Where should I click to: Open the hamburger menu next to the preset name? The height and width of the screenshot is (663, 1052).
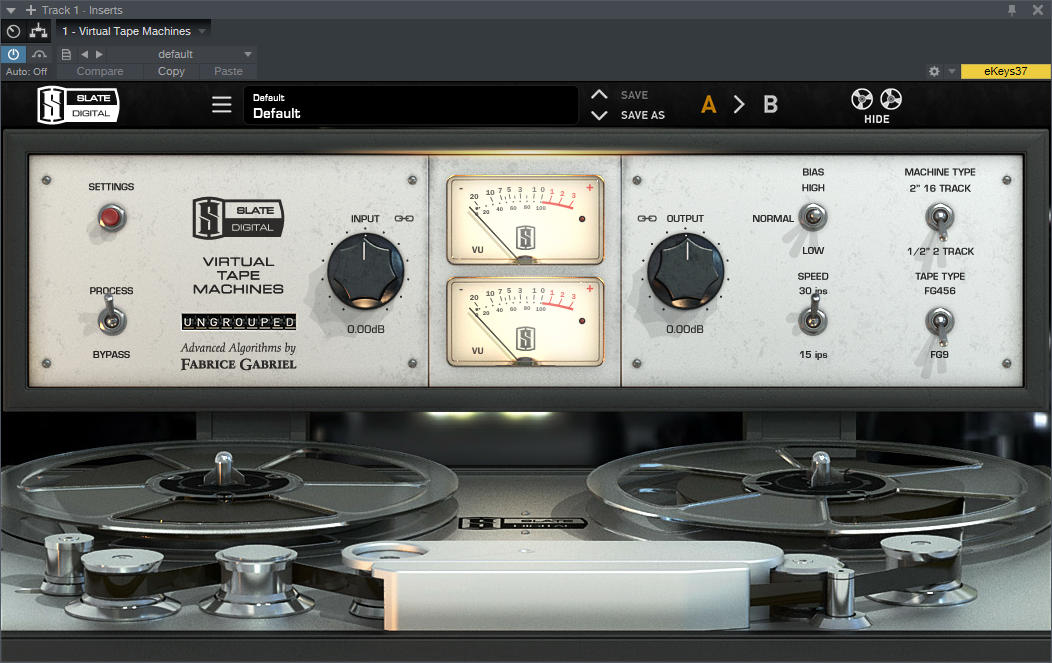[221, 104]
